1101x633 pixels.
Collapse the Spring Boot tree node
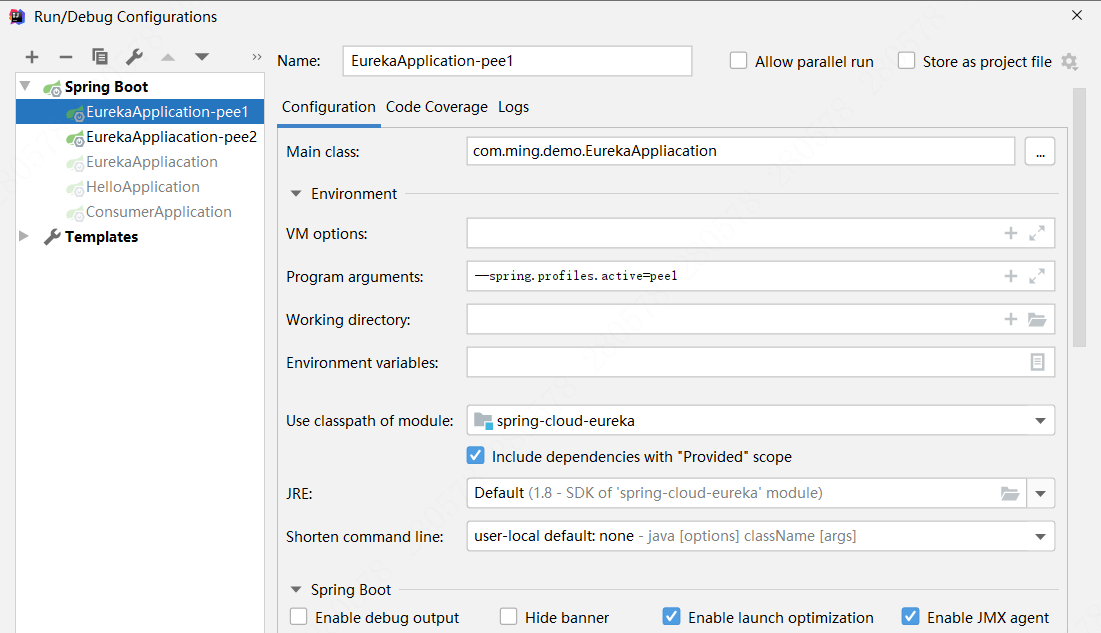(25, 86)
